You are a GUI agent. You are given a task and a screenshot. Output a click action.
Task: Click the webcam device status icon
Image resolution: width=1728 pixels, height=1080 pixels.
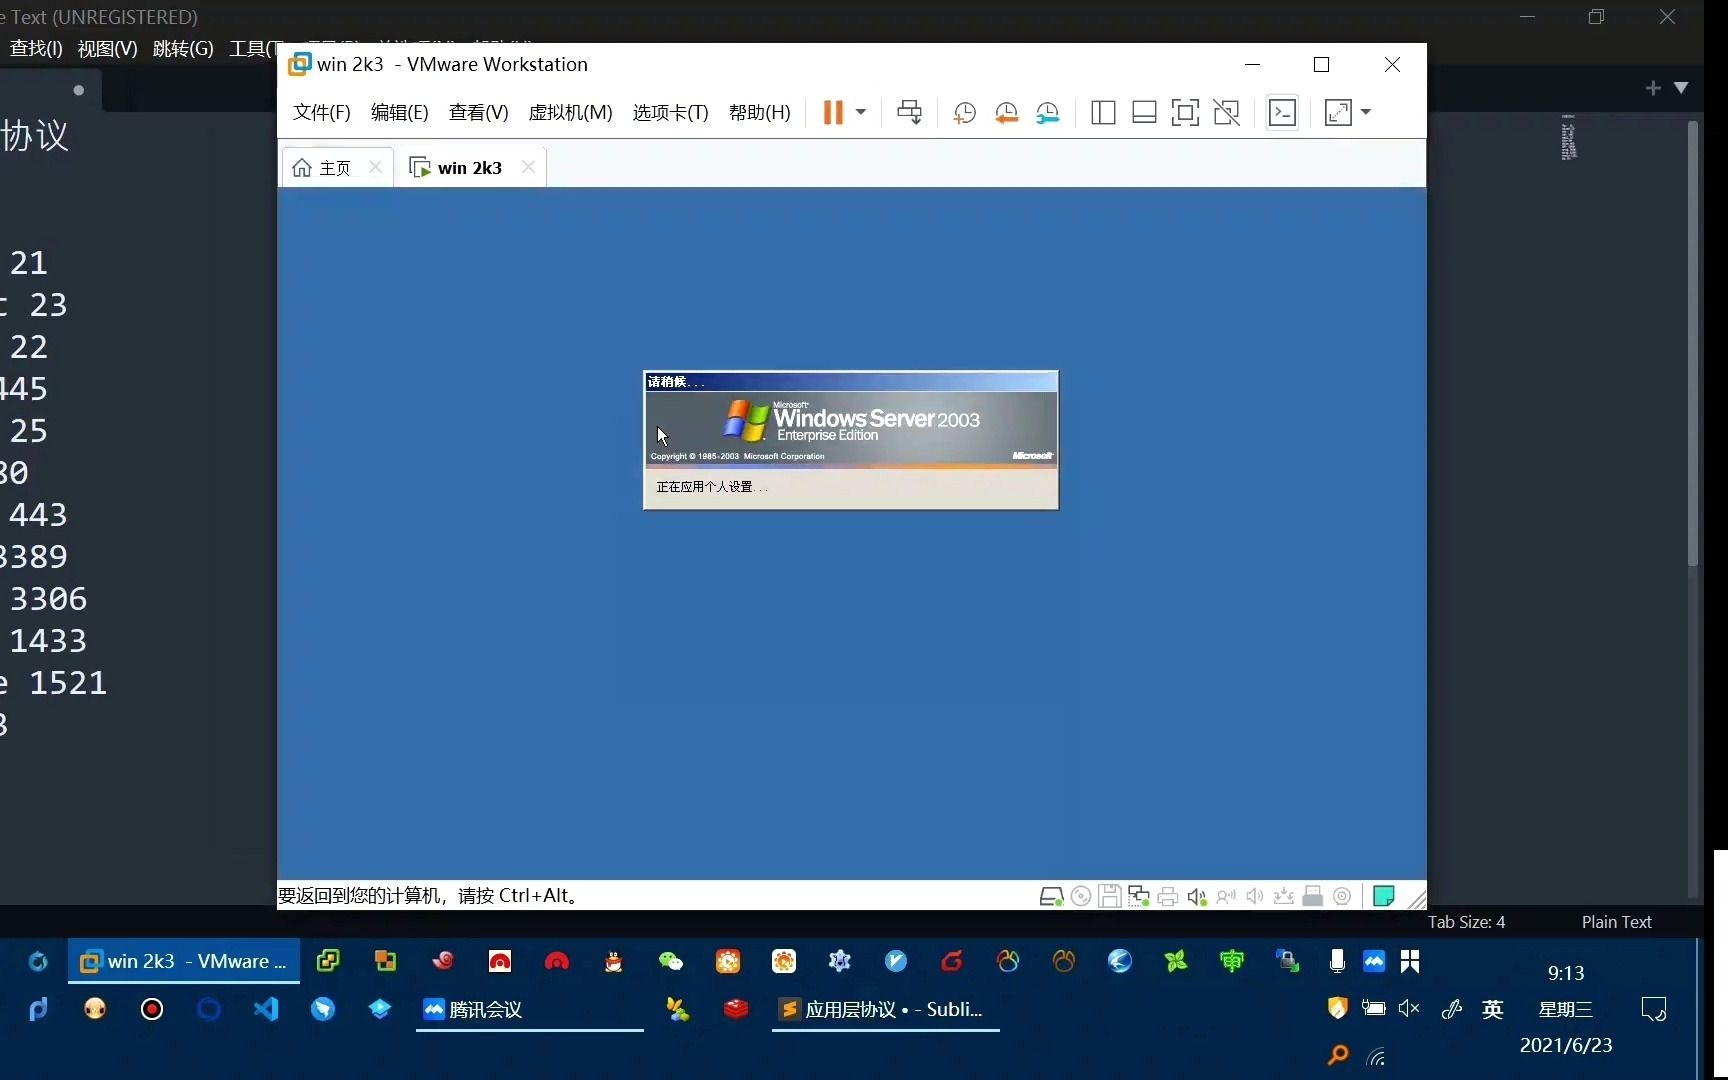coord(1342,896)
